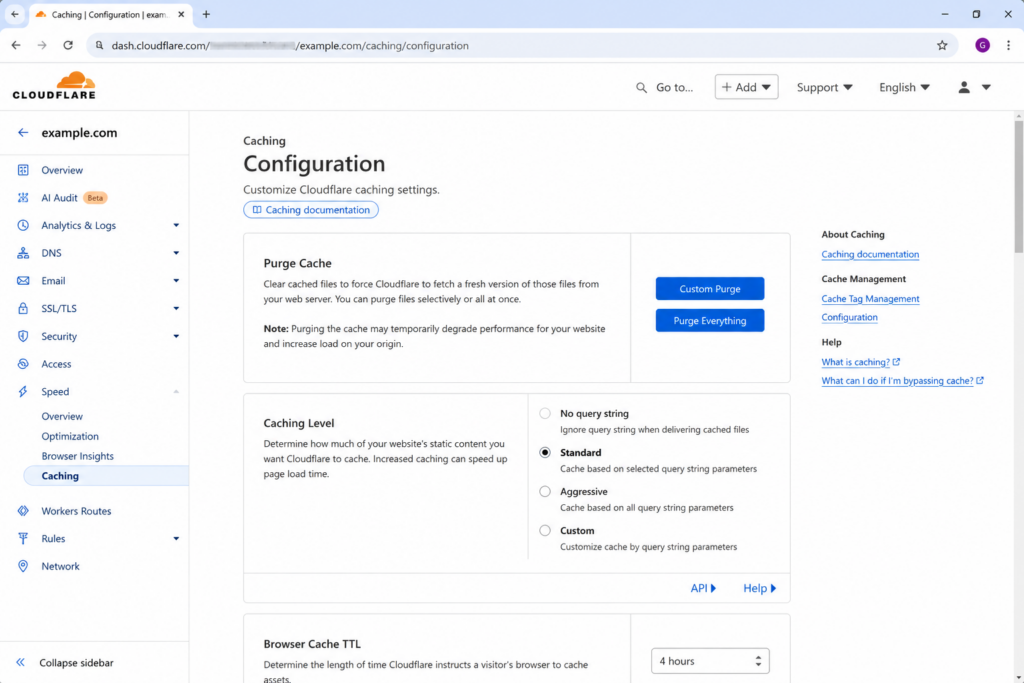View site information icon in address bar
Viewport: 1024px width, 683px height.
coord(99,45)
